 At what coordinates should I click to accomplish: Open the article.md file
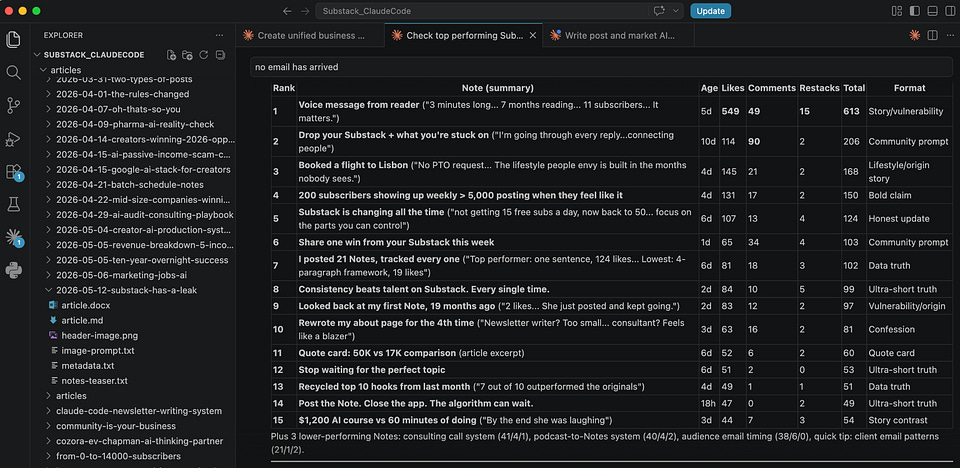84,320
